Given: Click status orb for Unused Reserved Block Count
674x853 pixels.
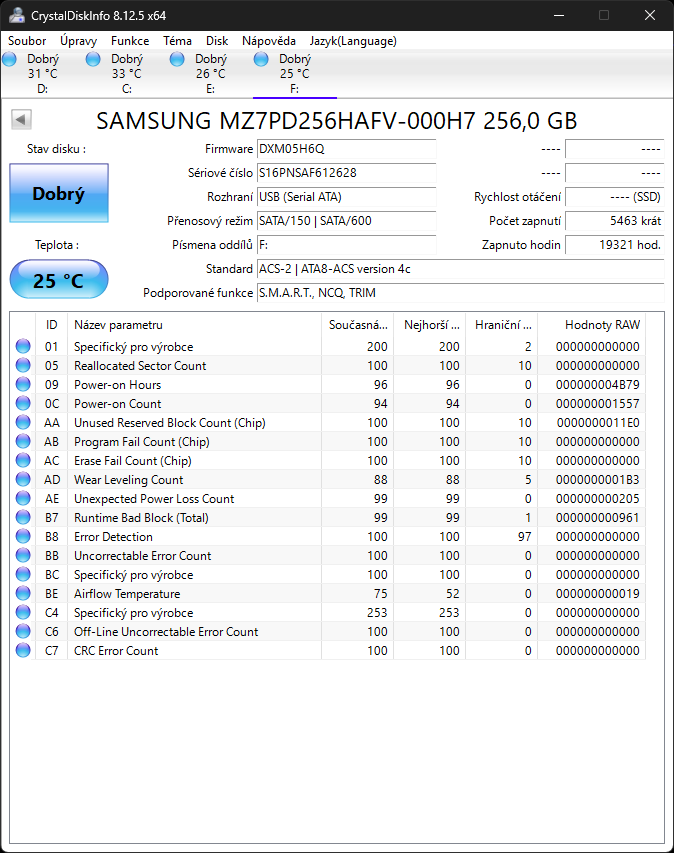Looking at the screenshot, I should coord(23,422).
